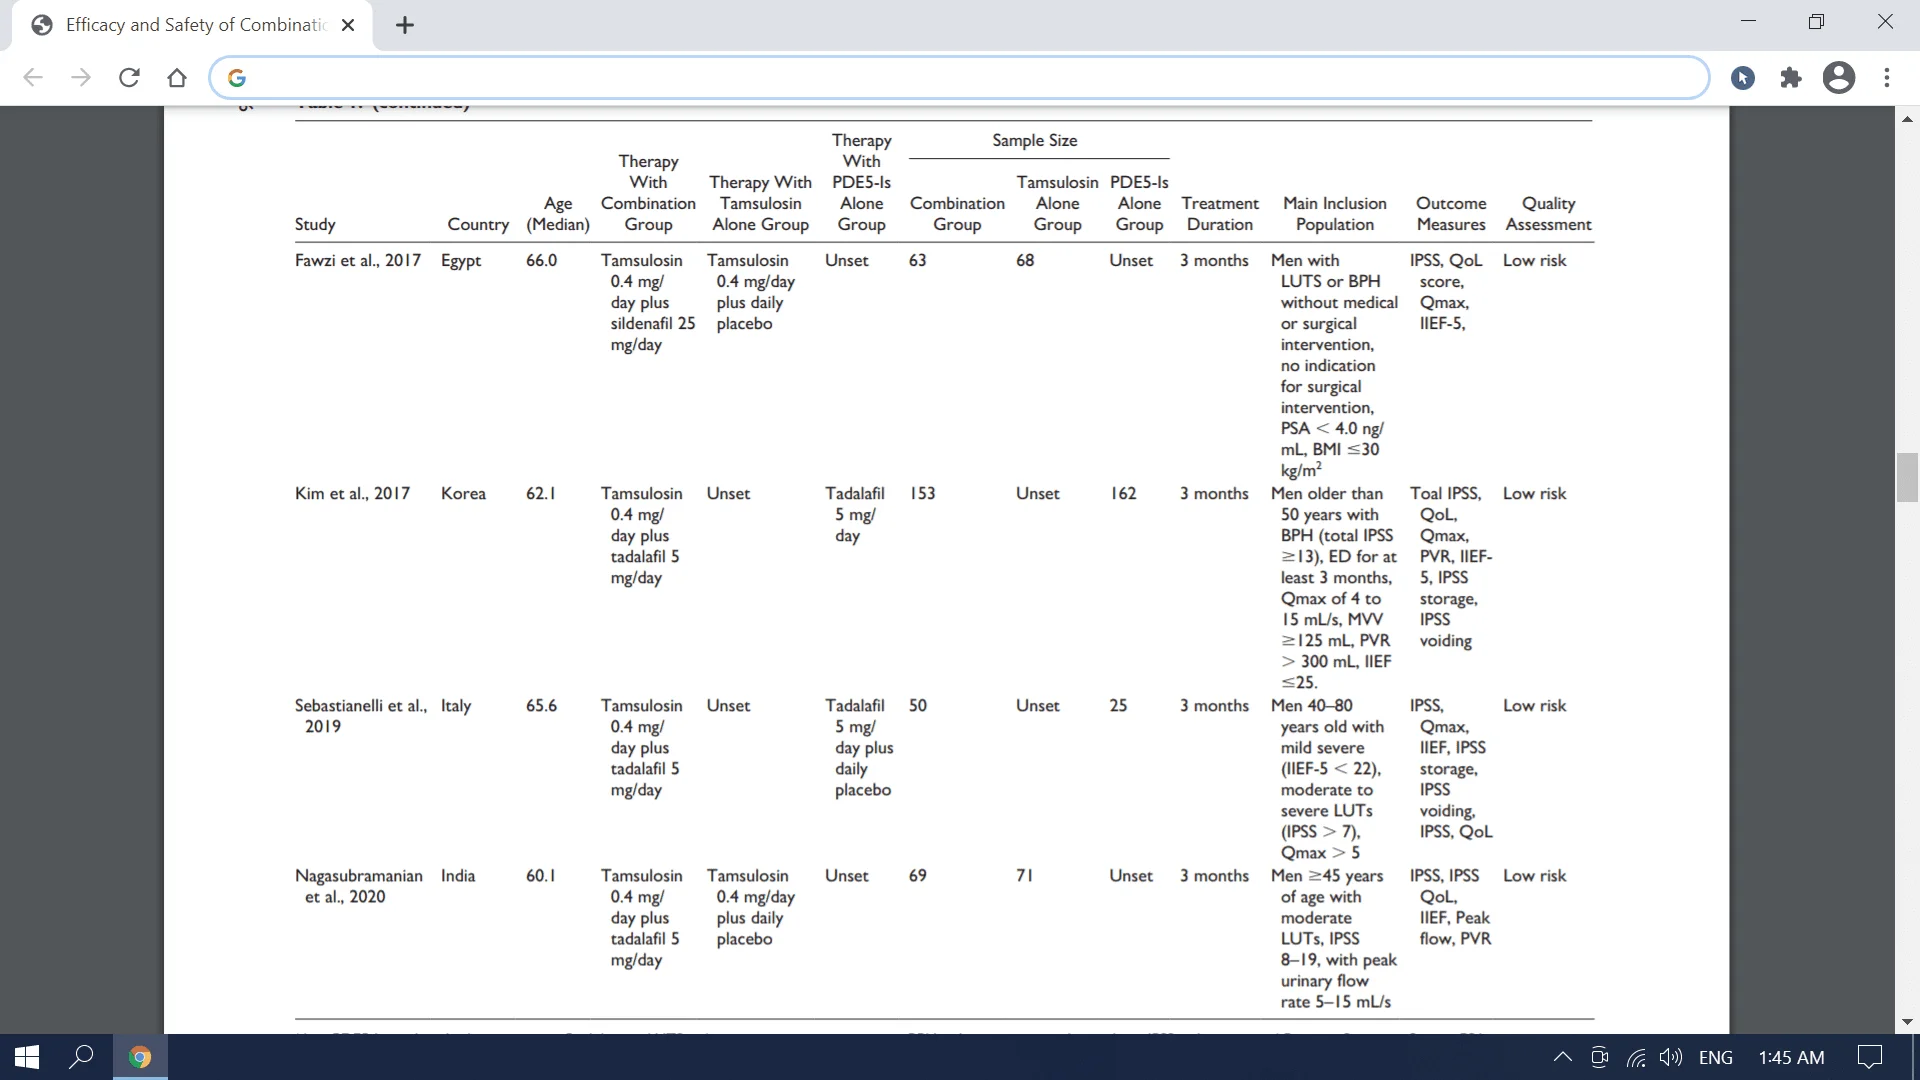Viewport: 1920px width, 1080px height.
Task: Click the sample size value '153'
Action: [x=922, y=493]
